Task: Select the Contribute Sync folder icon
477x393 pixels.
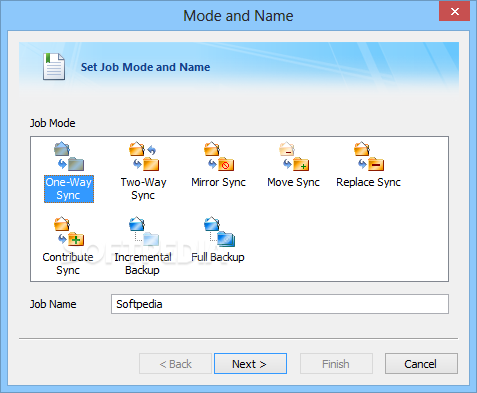Action: point(69,231)
